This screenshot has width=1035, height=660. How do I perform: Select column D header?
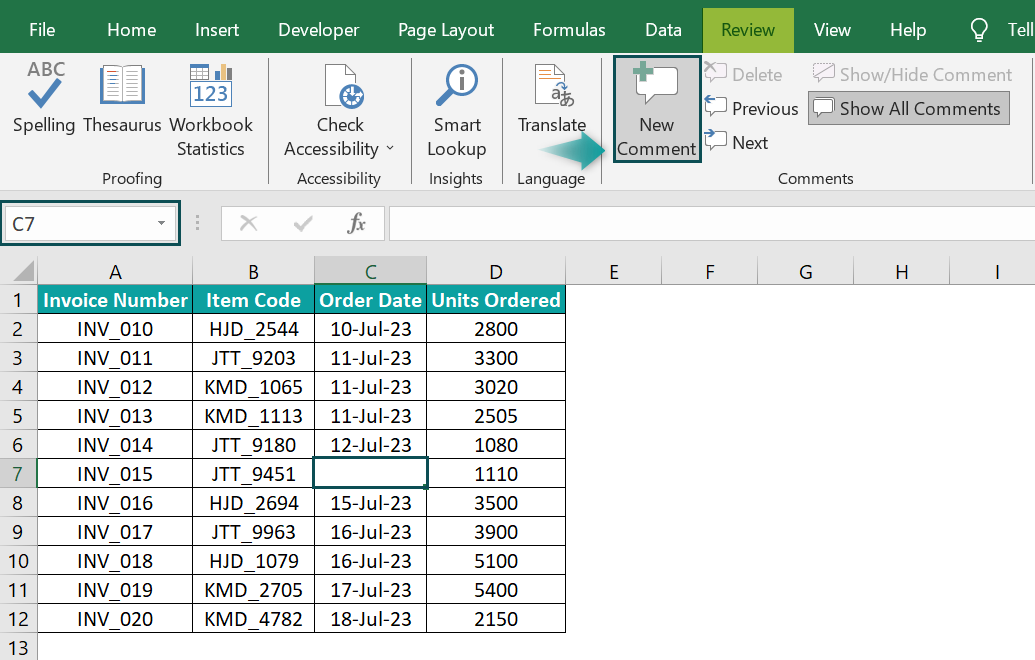point(496,271)
